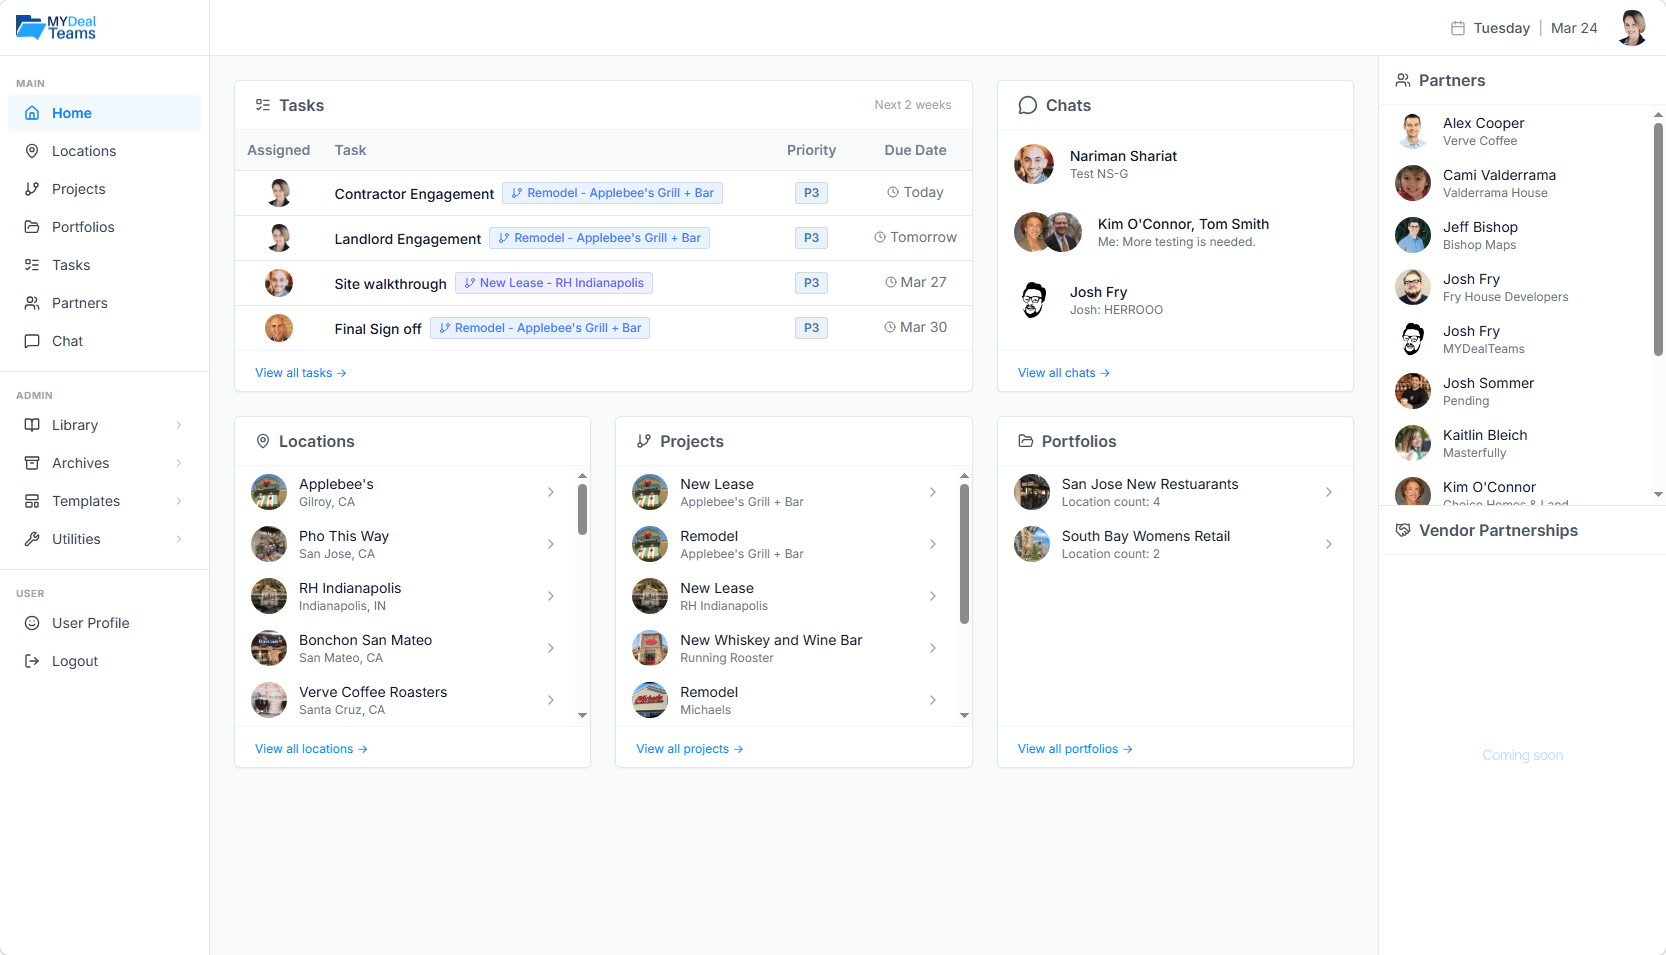Select the Partners icon in the sidebar

[33, 303]
